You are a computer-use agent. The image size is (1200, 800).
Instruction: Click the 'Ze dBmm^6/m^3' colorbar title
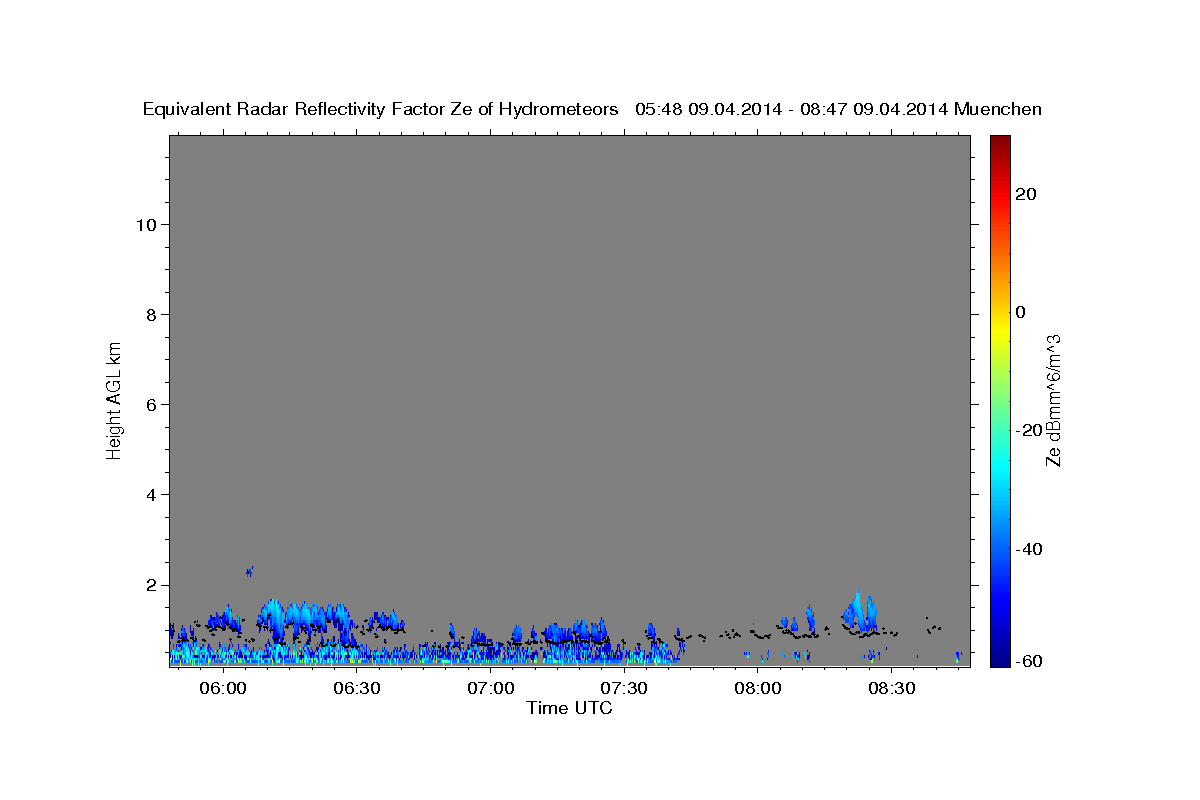[x=1053, y=400]
